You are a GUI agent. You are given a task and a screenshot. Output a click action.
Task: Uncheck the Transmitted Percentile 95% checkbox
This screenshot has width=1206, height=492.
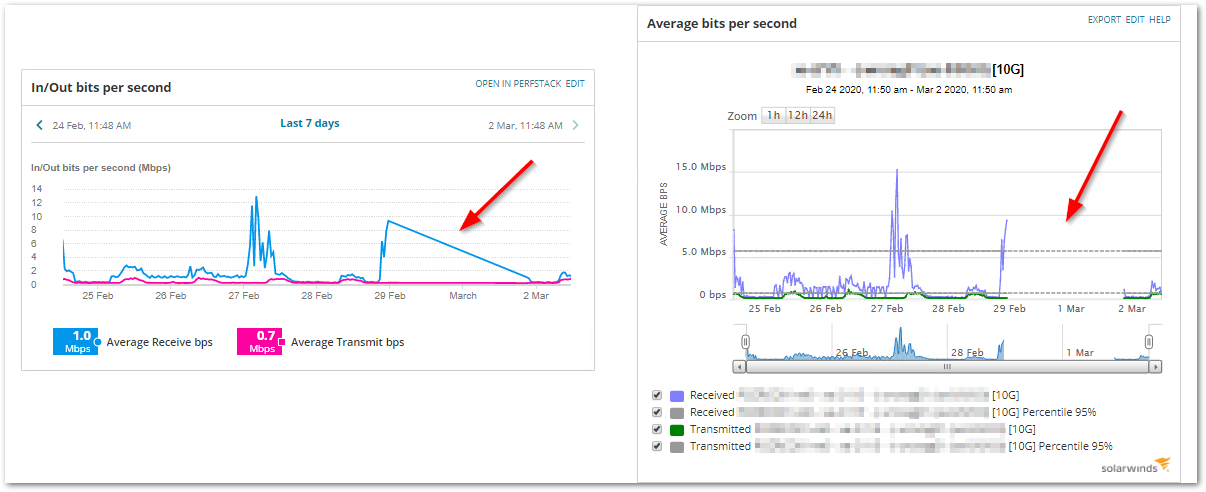[657, 446]
